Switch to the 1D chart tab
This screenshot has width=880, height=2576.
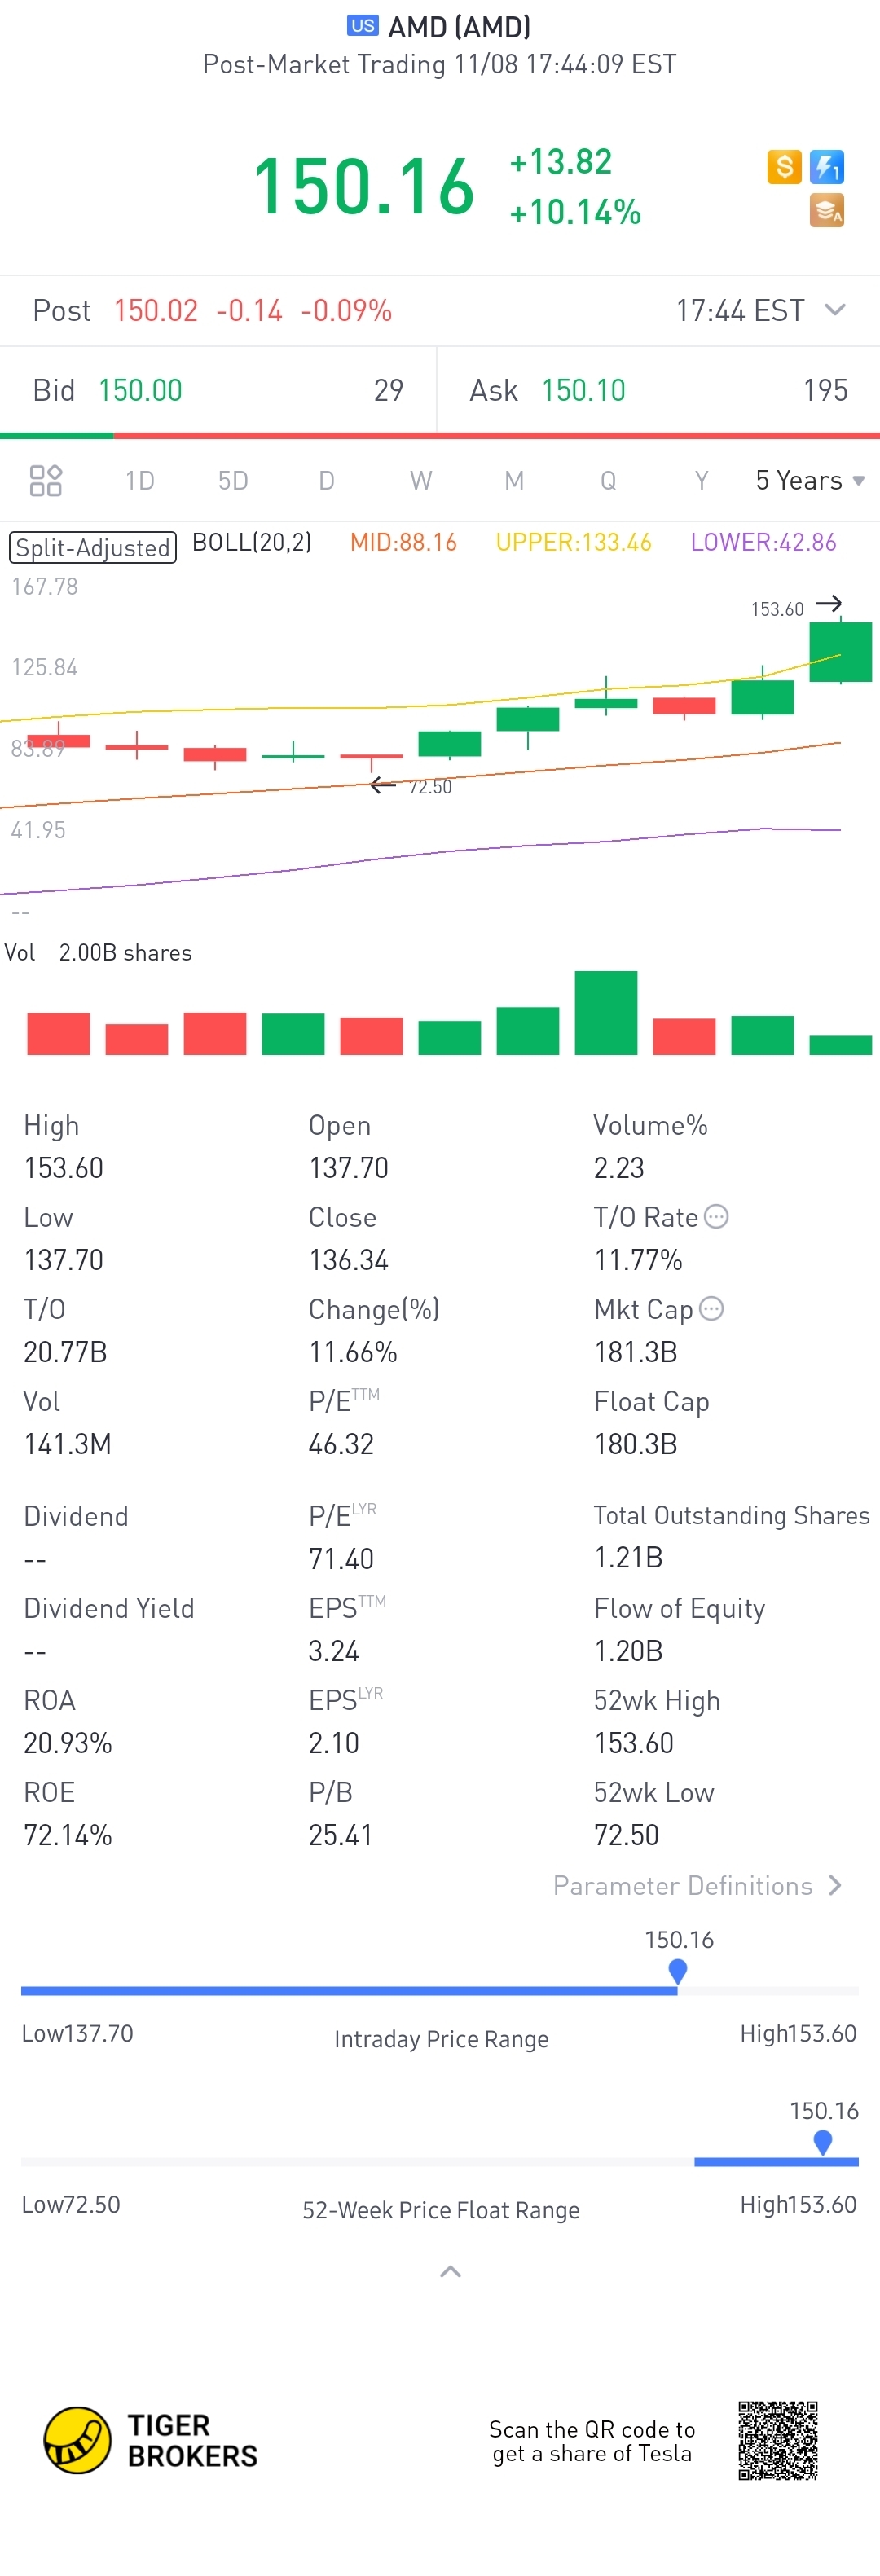pyautogui.click(x=140, y=481)
